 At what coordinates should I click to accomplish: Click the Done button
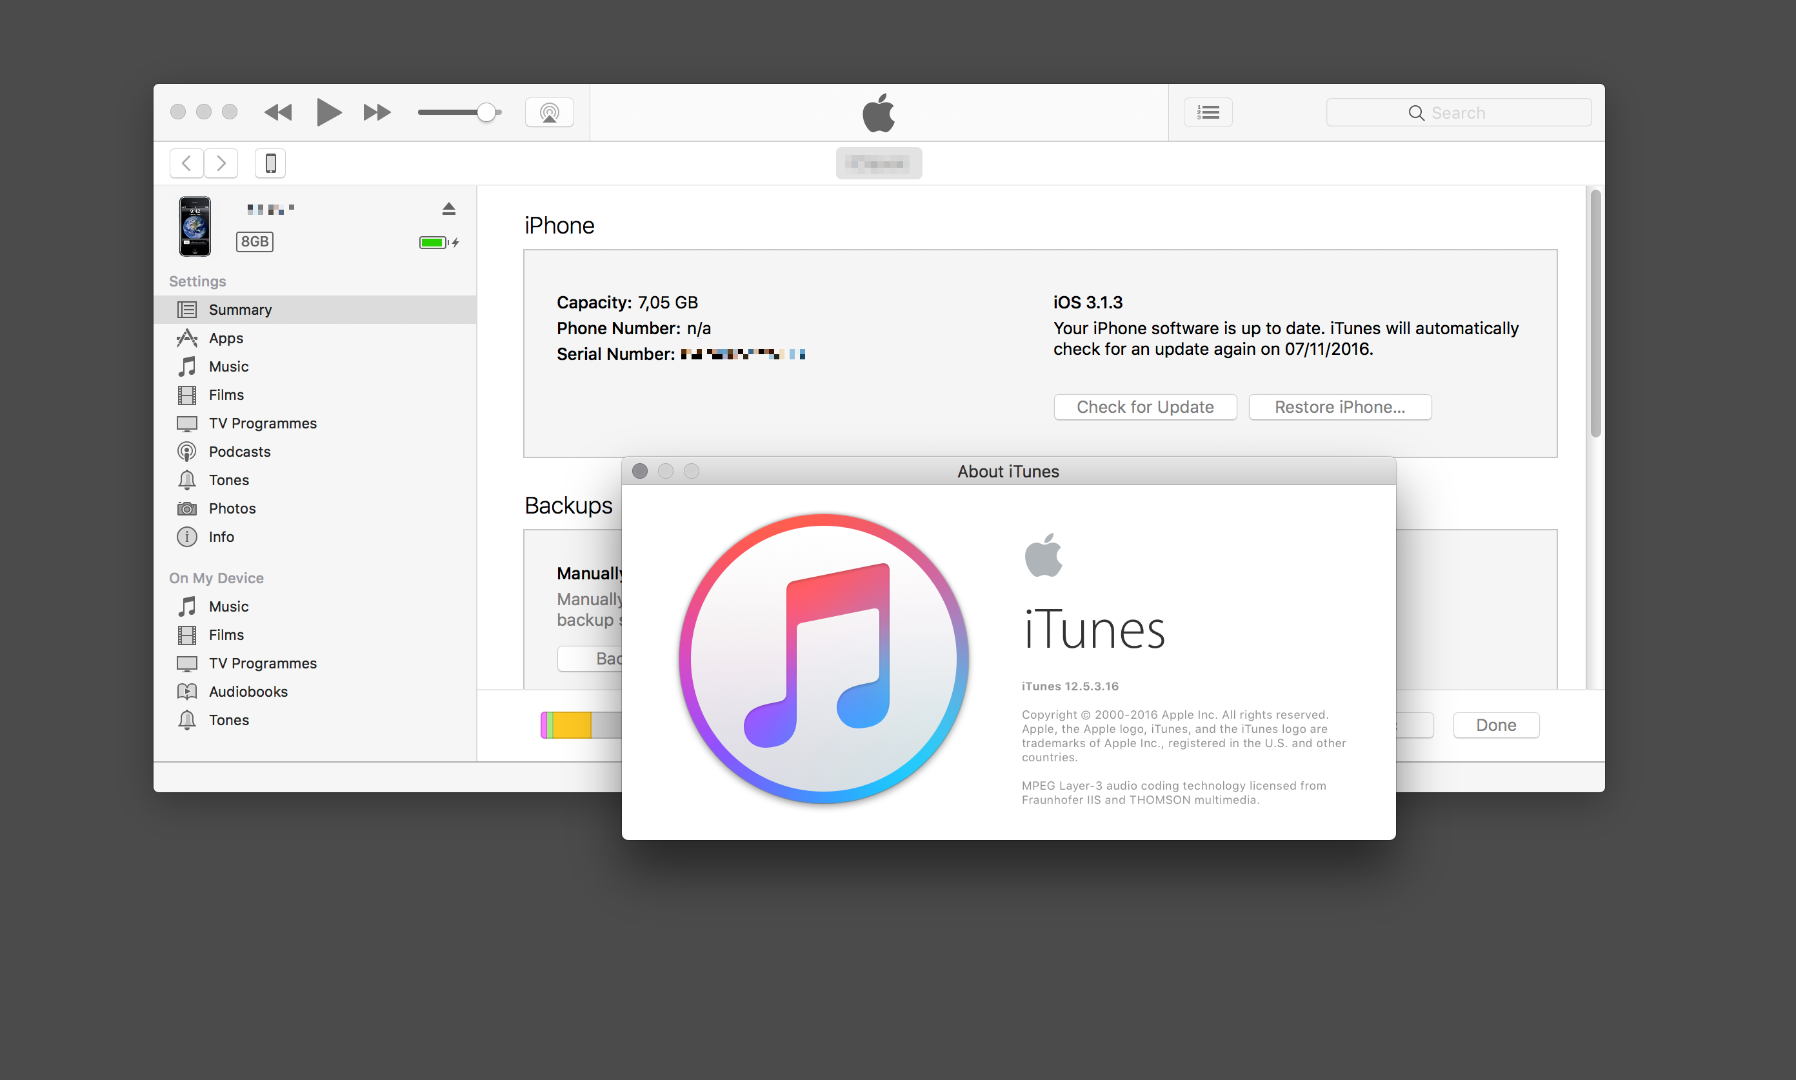[1496, 725]
